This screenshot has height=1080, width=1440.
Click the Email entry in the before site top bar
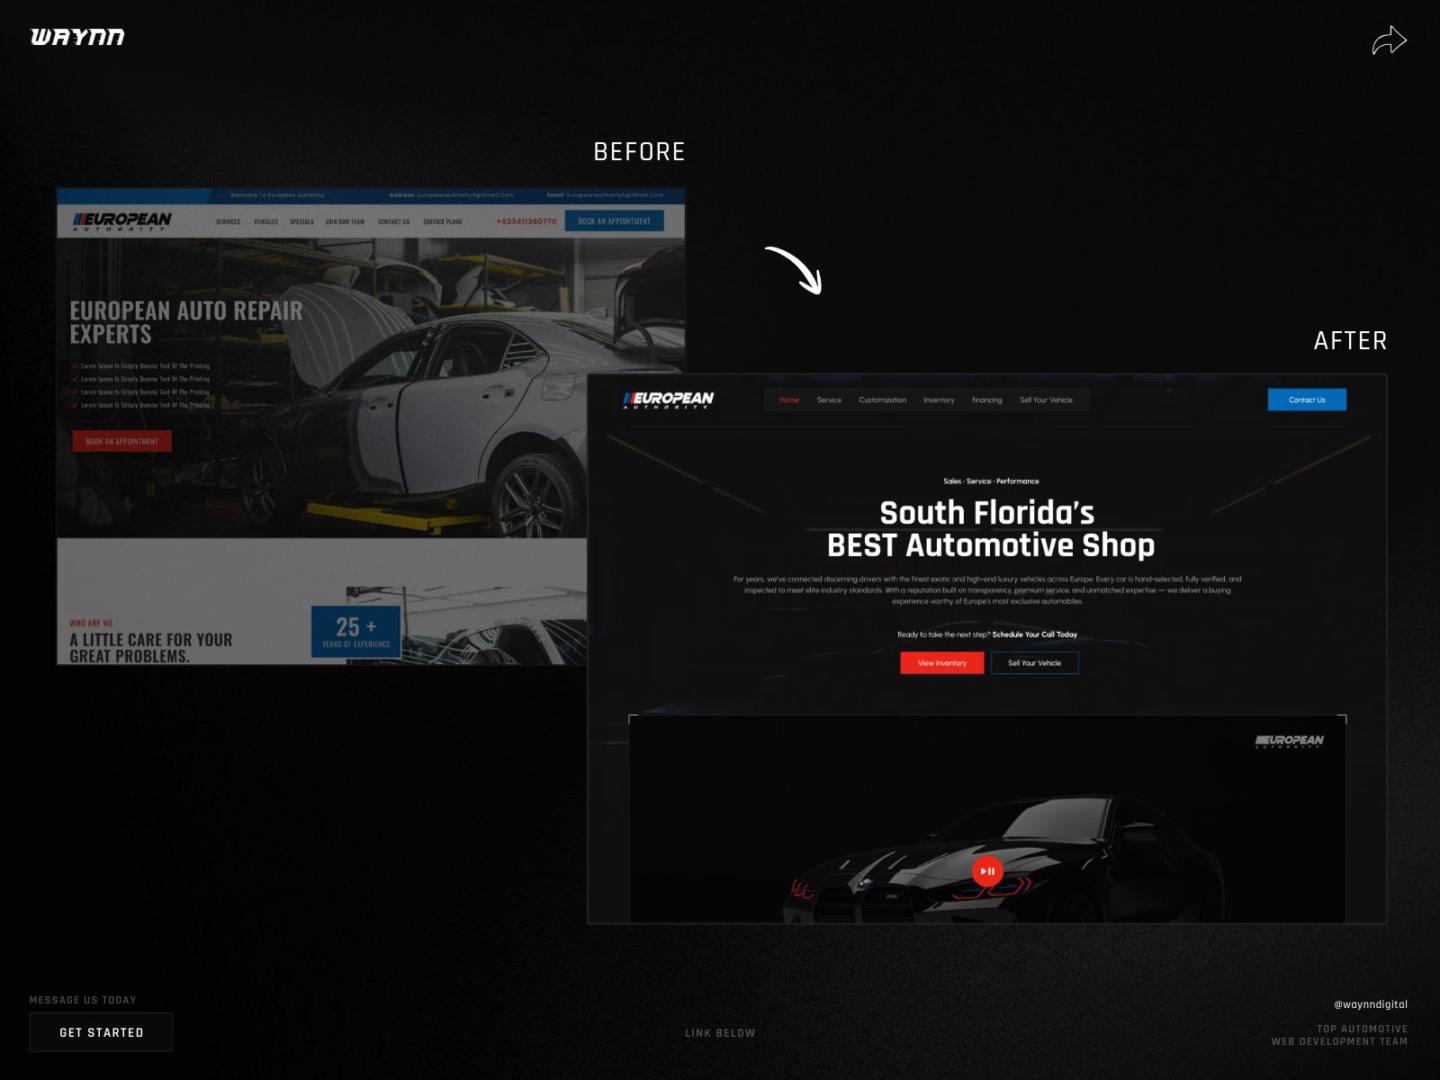coord(605,195)
